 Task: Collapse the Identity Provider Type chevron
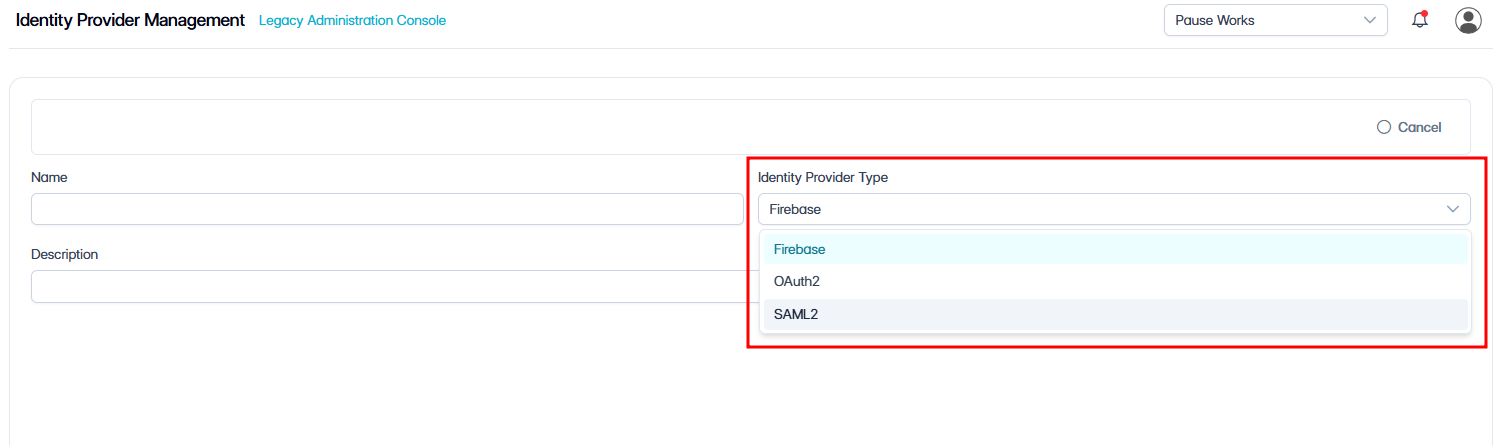pyautogui.click(x=1453, y=209)
